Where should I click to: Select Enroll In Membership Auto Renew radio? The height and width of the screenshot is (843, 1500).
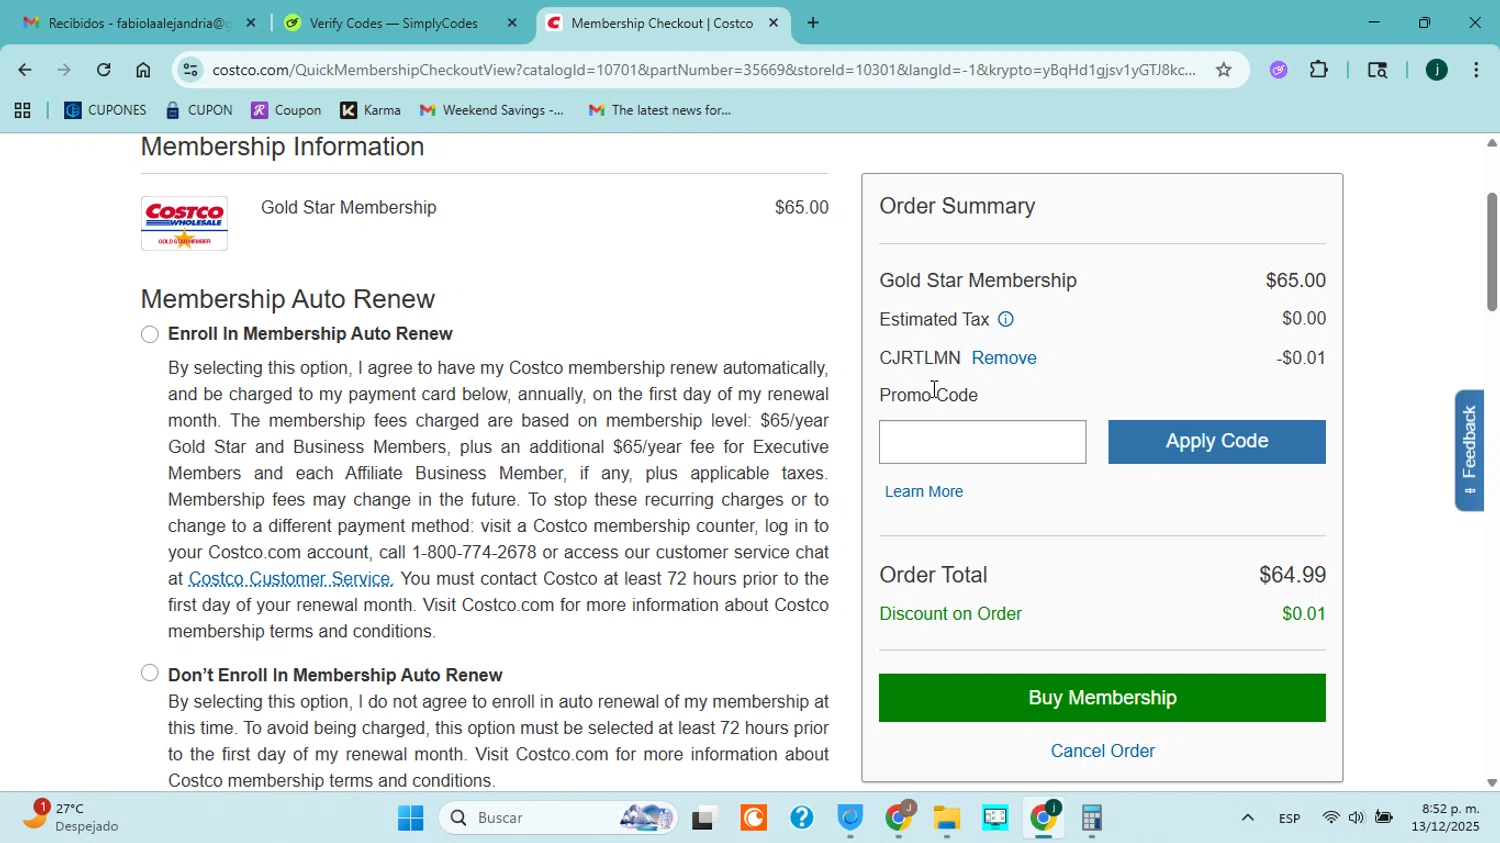coord(150,334)
